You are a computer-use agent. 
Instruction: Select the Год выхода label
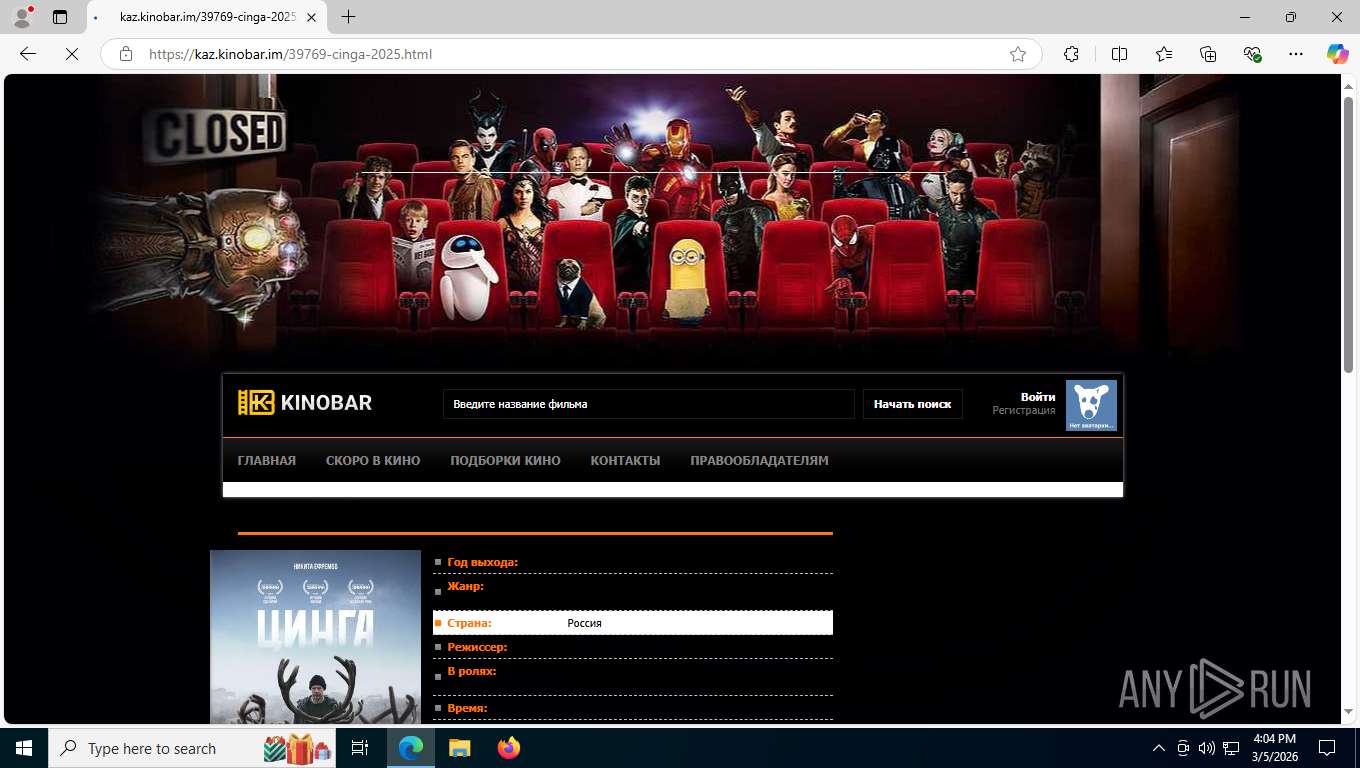point(482,562)
